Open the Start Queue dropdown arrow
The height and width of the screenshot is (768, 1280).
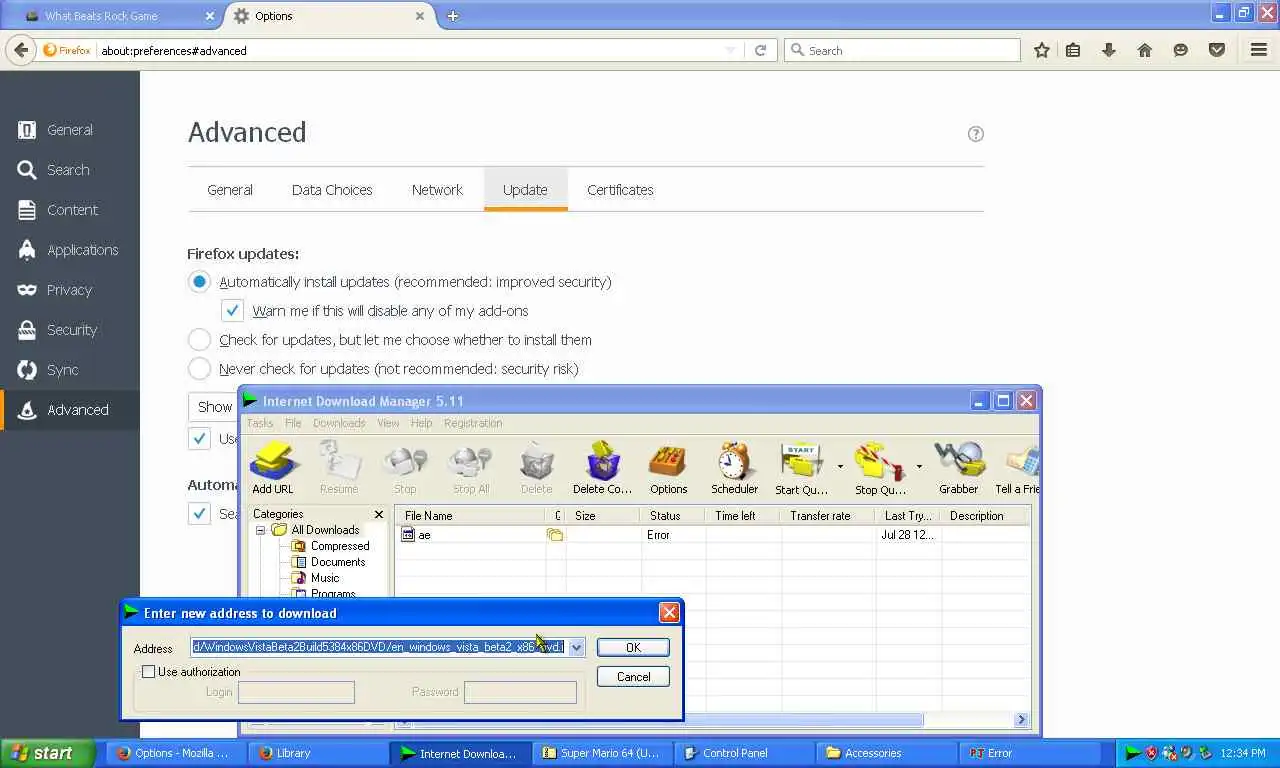pos(840,467)
